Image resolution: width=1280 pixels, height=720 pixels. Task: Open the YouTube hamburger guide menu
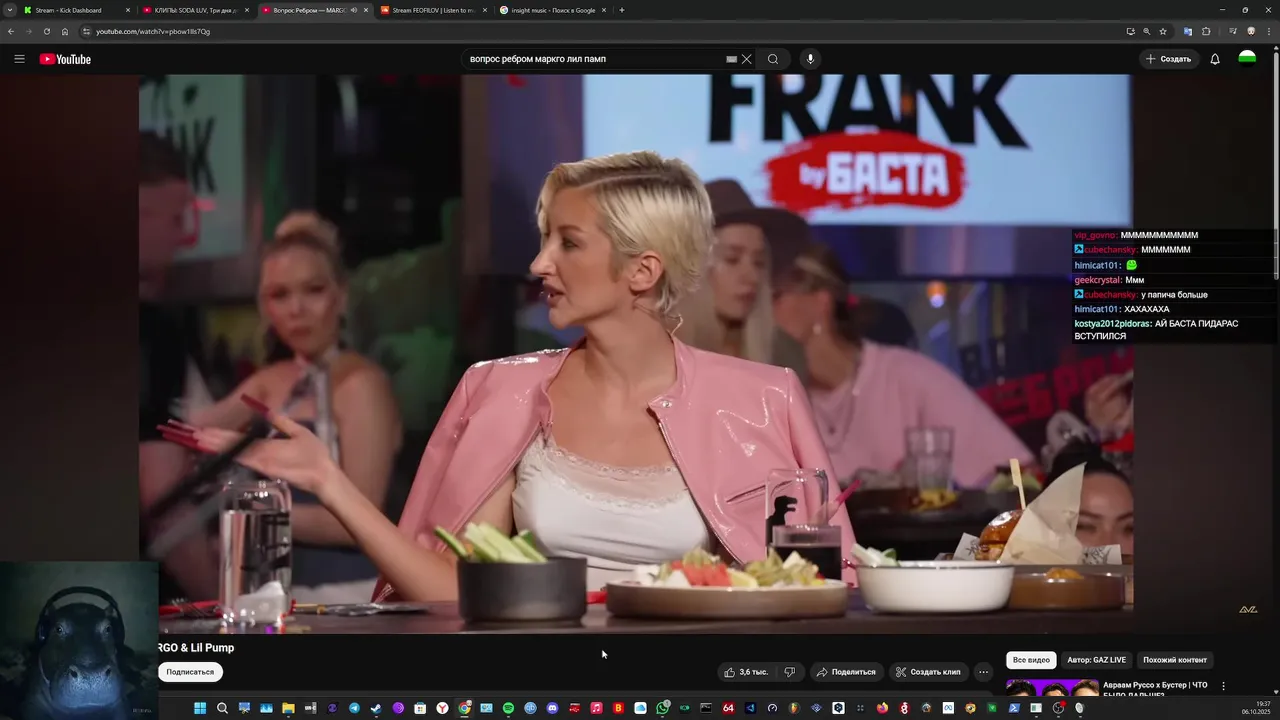(19, 59)
